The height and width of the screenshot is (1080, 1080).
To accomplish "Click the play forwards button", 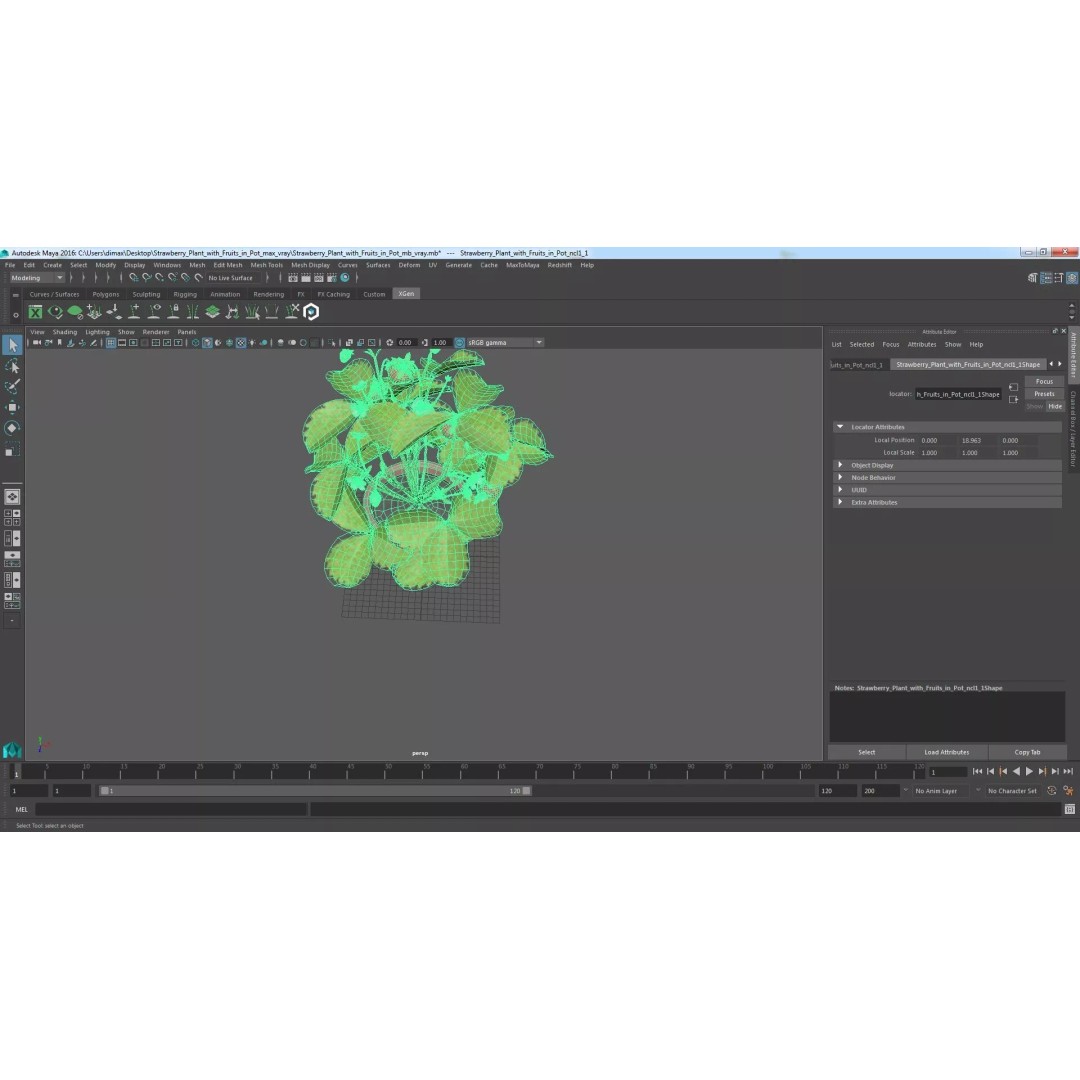I will pyautogui.click(x=1029, y=771).
